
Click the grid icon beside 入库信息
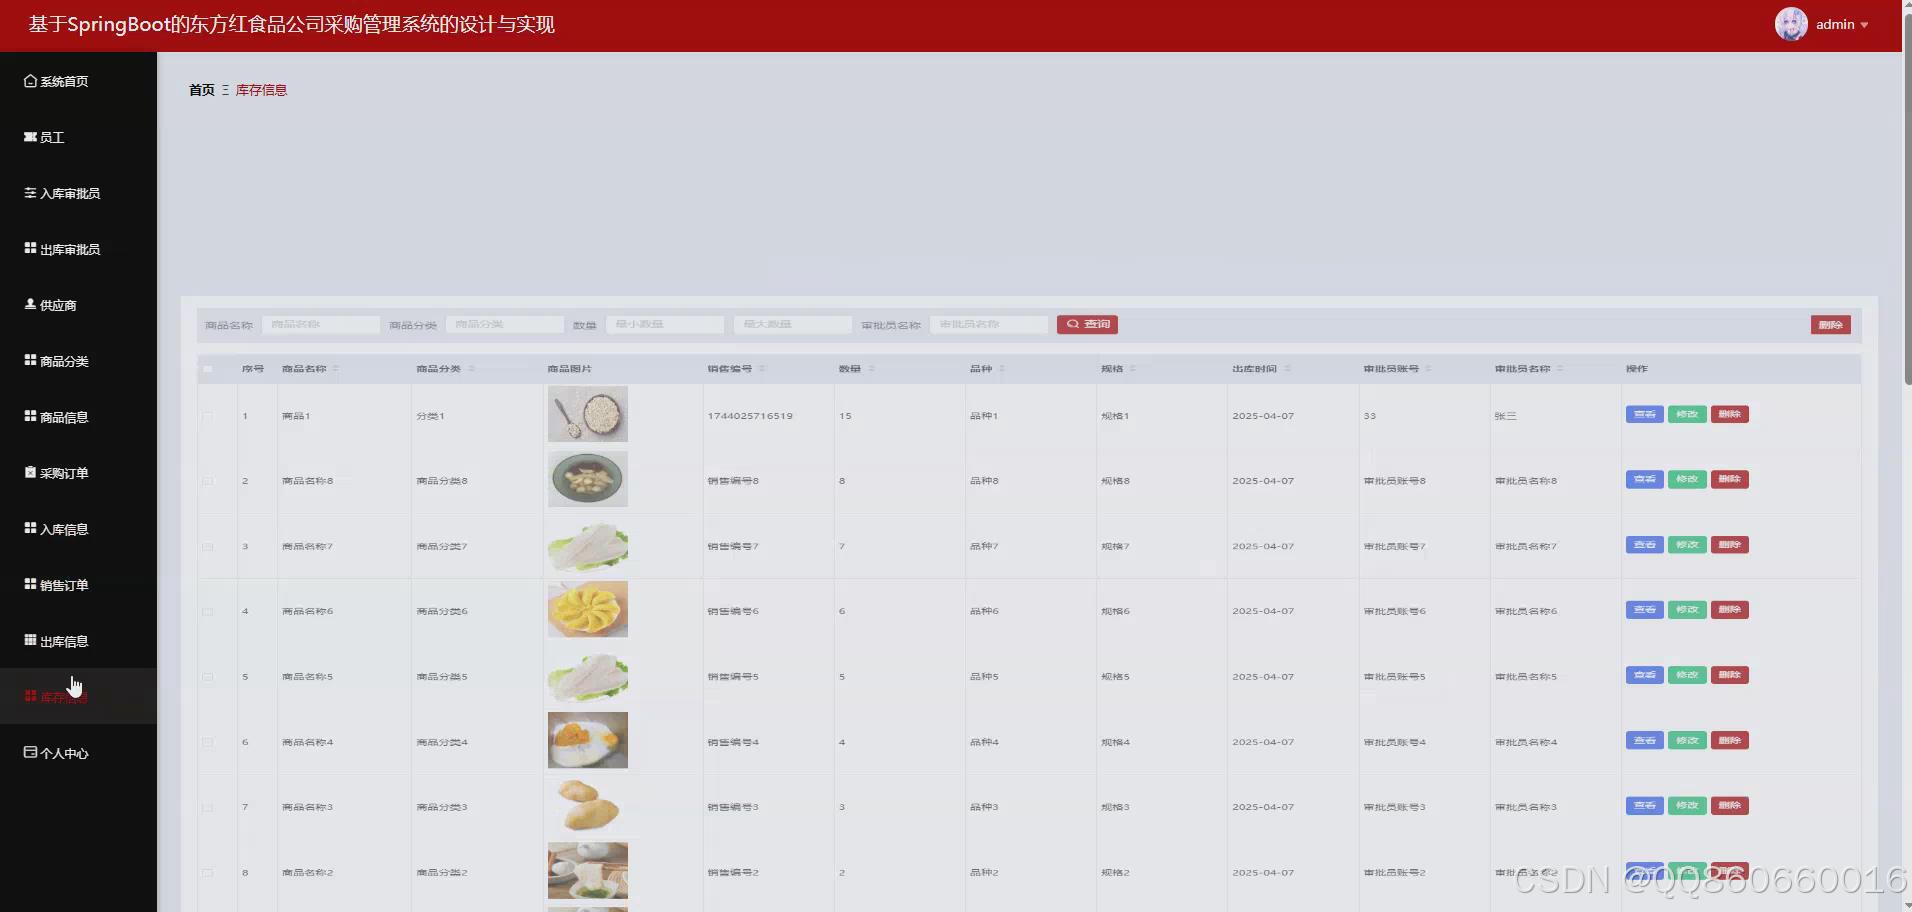pos(30,528)
